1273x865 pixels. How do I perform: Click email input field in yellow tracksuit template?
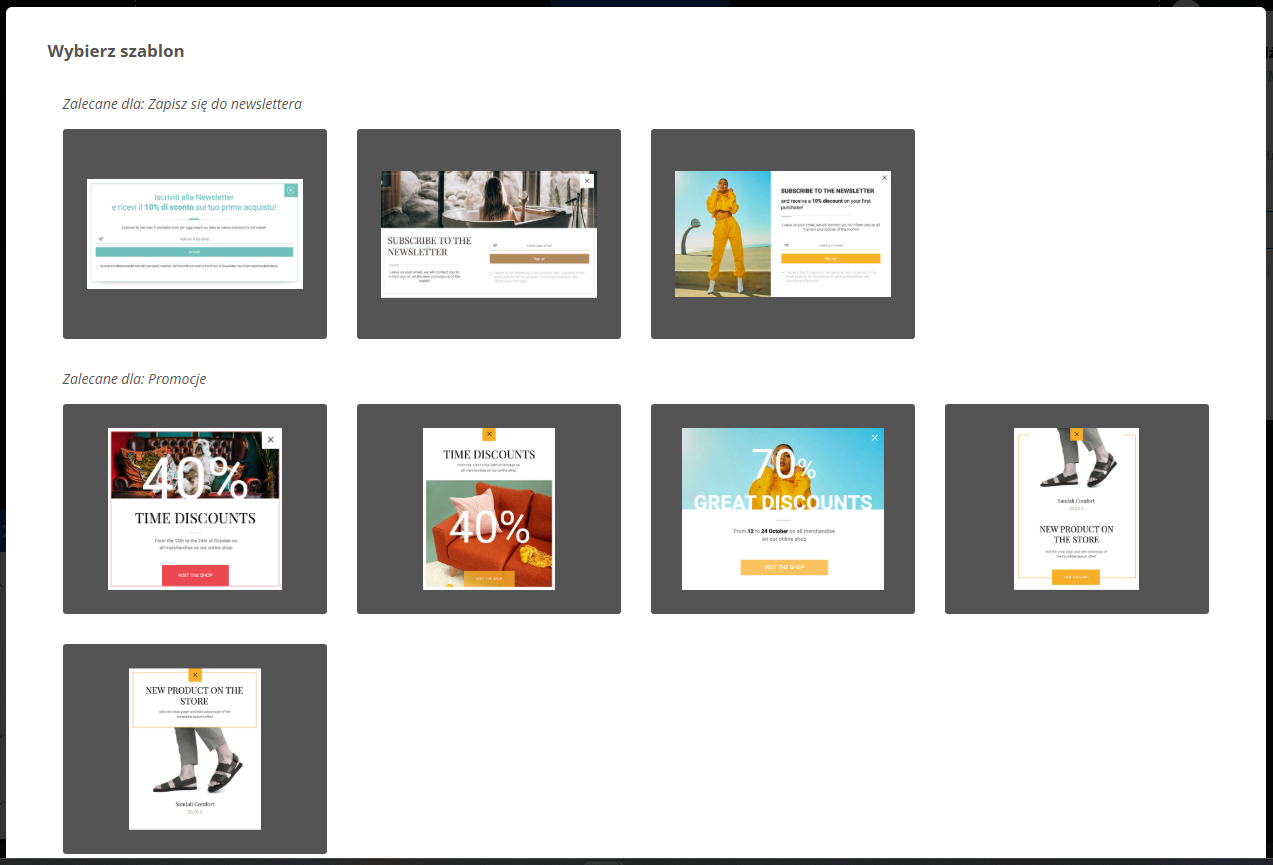[x=831, y=245]
